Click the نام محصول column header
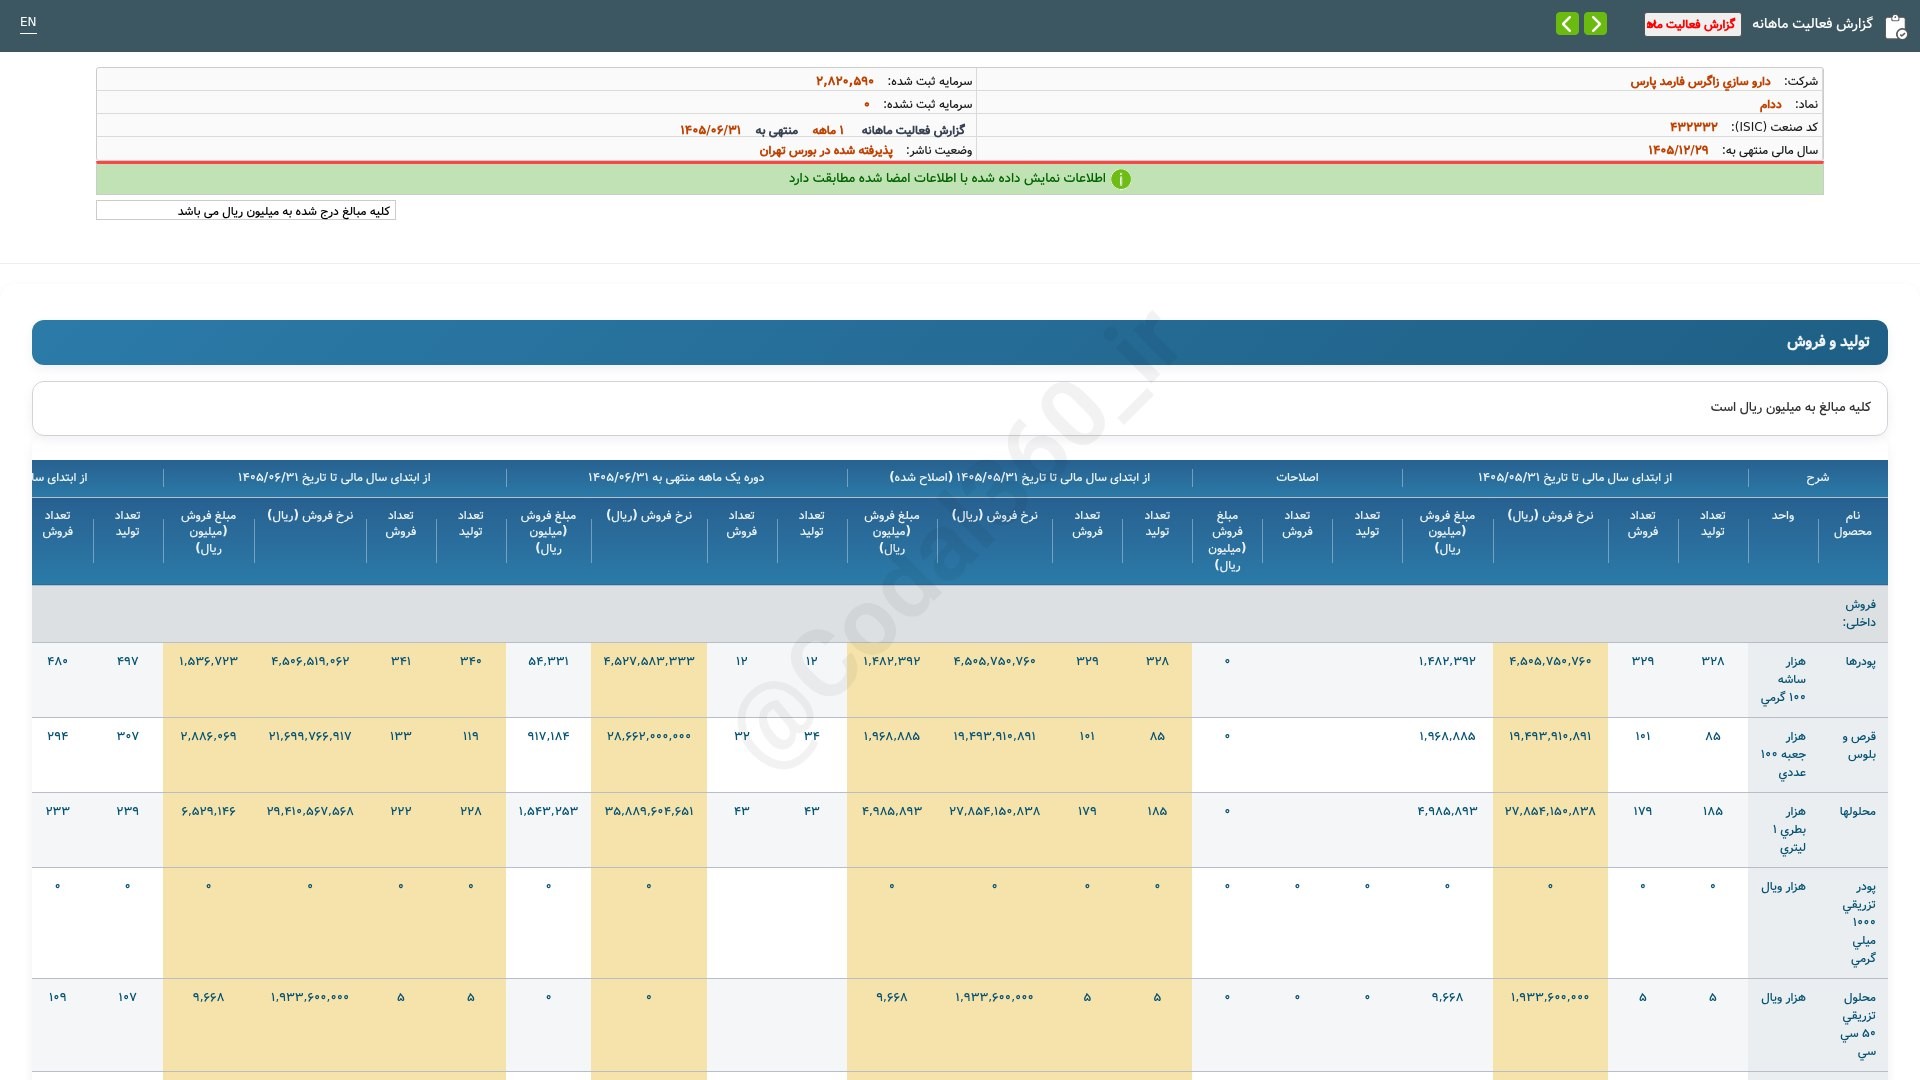Image resolution: width=1920 pixels, height=1080 pixels. pos(1852,523)
